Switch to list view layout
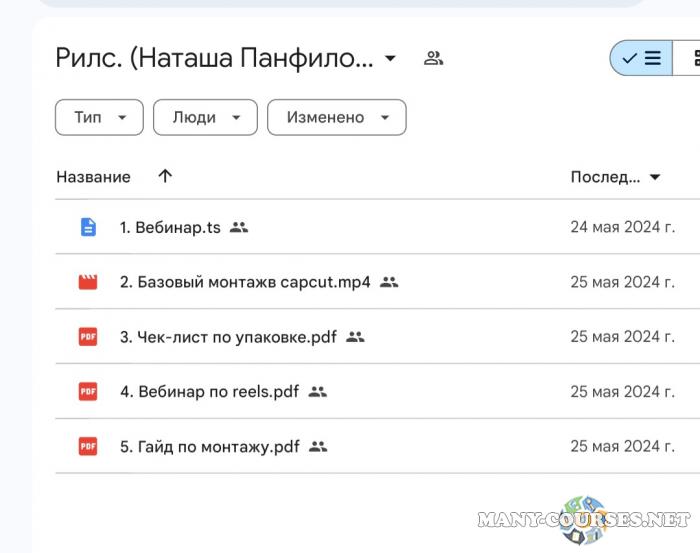The width and height of the screenshot is (700, 553). (x=642, y=58)
